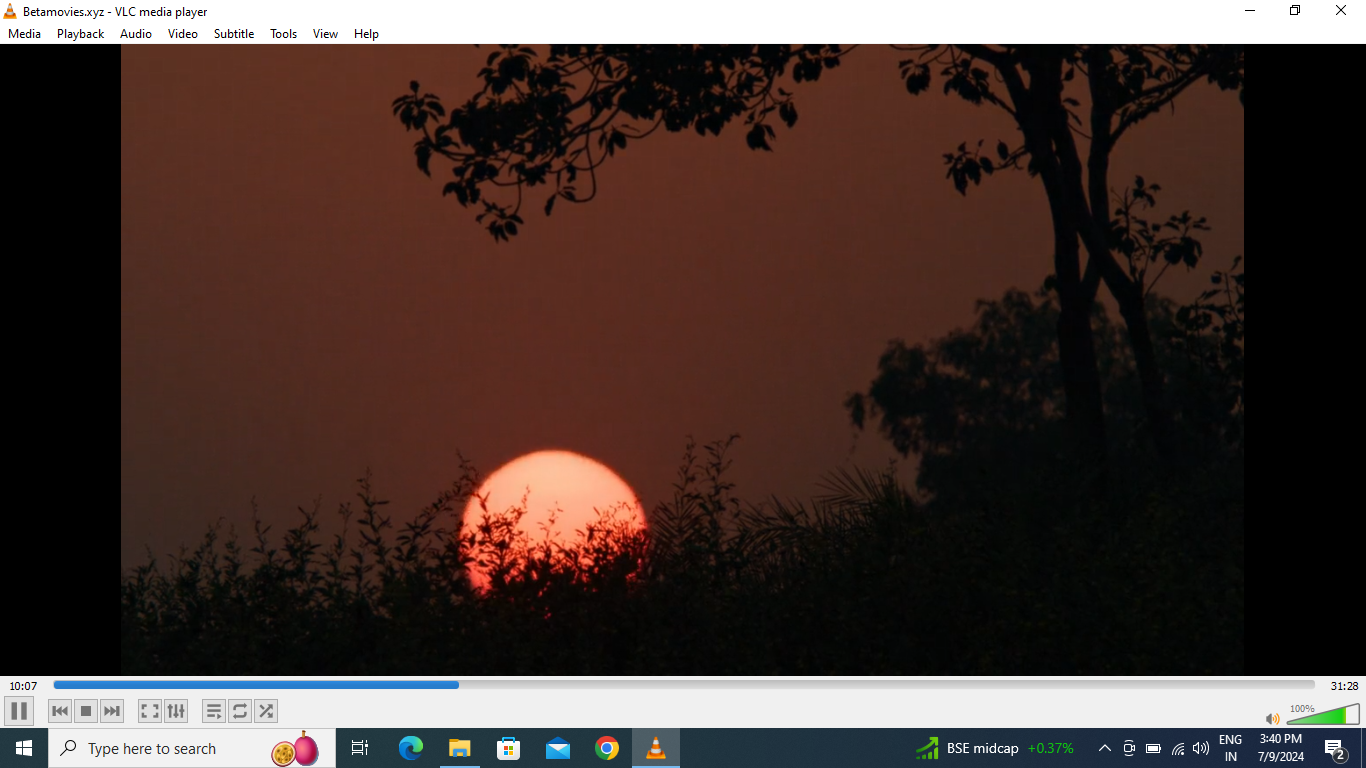Show hidden system tray icons
The image size is (1366, 768).
pyautogui.click(x=1105, y=748)
